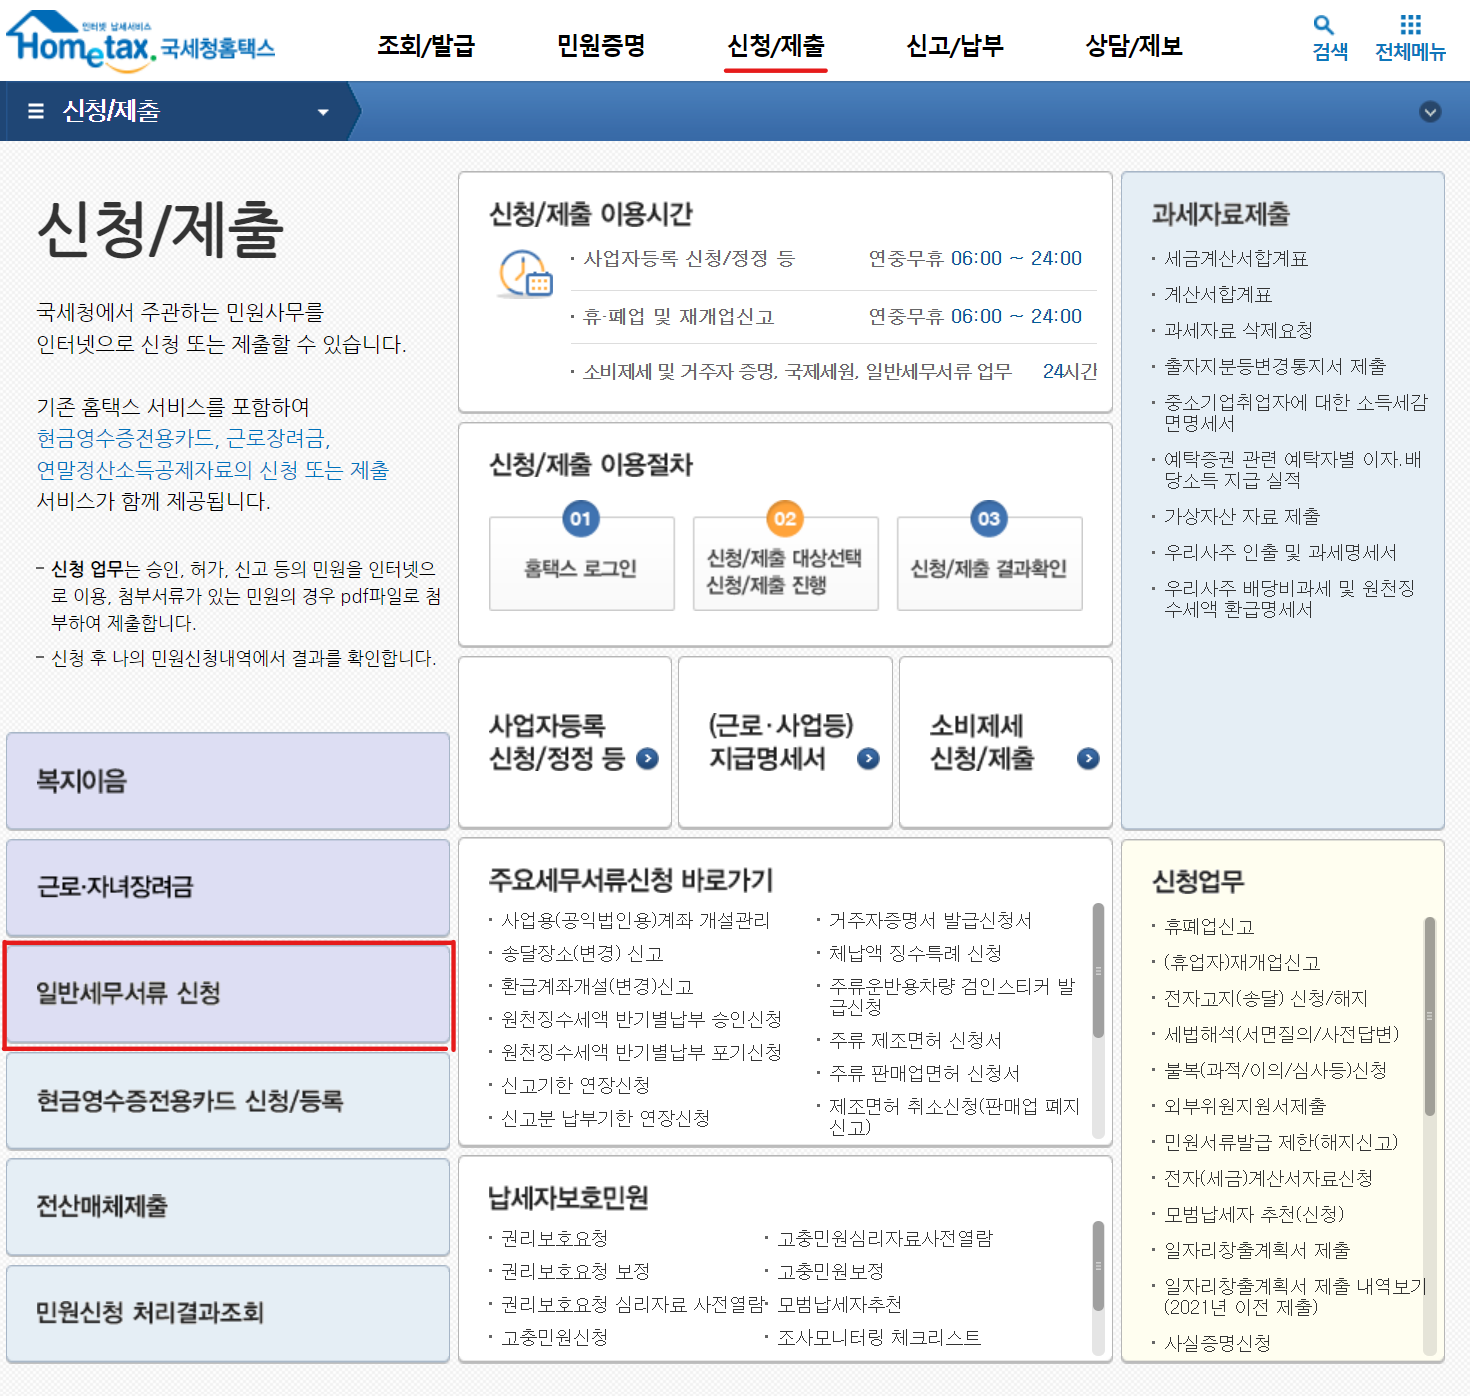Open the 신고/납부 top menu
Image resolution: width=1470 pixels, height=1396 pixels.
954,46
